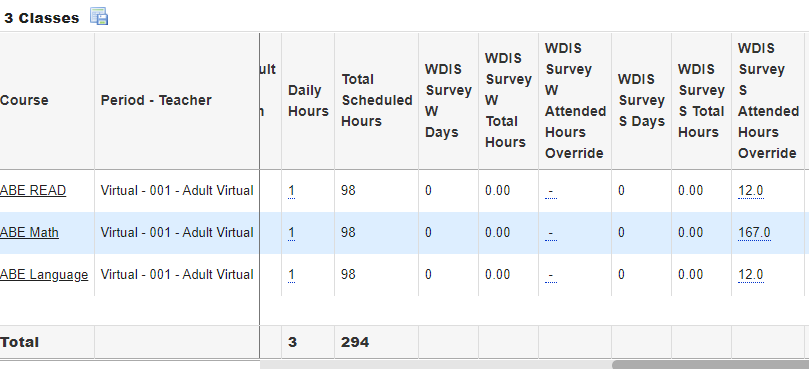The image size is (809, 369).
Task: Click the Total row label
Action: click(20, 342)
